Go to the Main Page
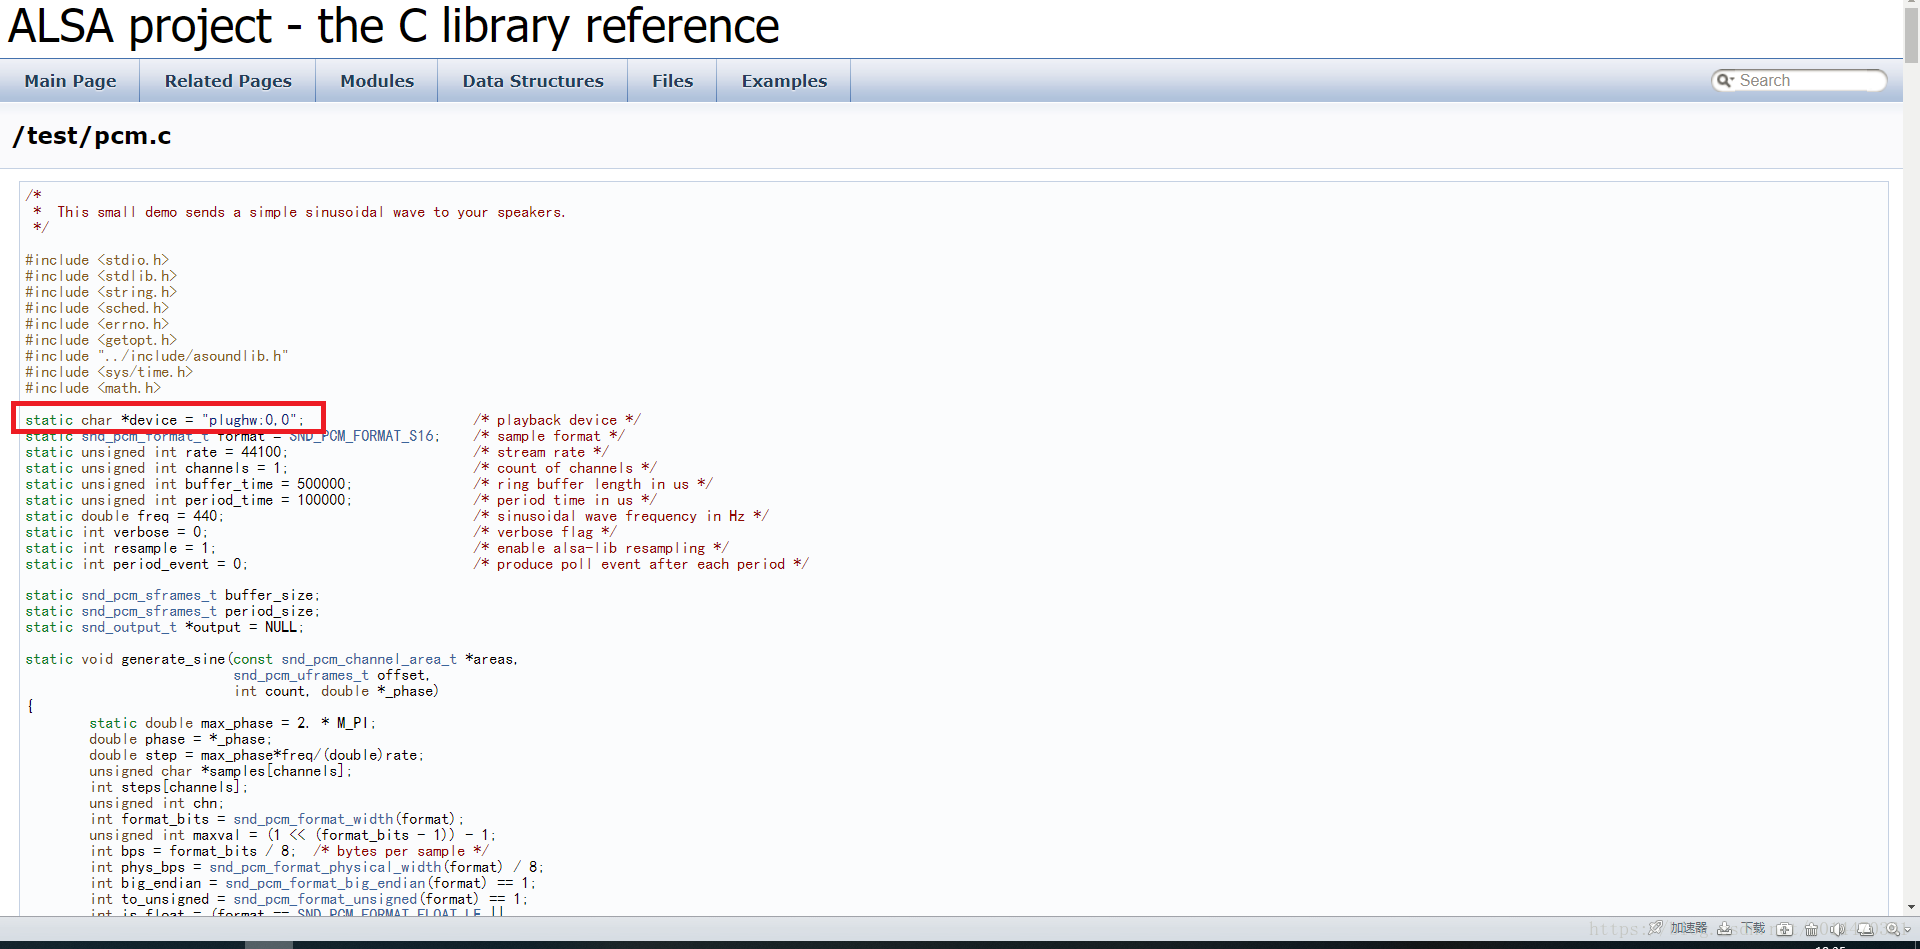This screenshot has height=949, width=1920. point(70,80)
